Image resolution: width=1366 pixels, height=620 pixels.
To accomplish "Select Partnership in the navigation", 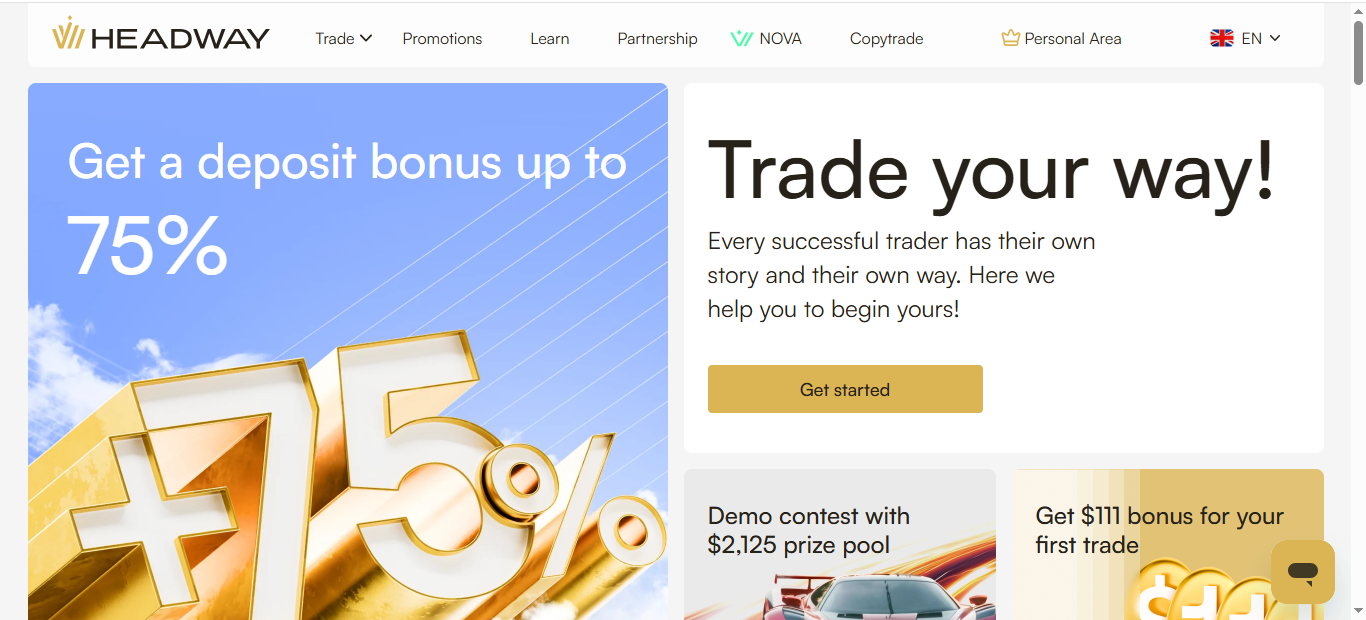I will (x=657, y=39).
